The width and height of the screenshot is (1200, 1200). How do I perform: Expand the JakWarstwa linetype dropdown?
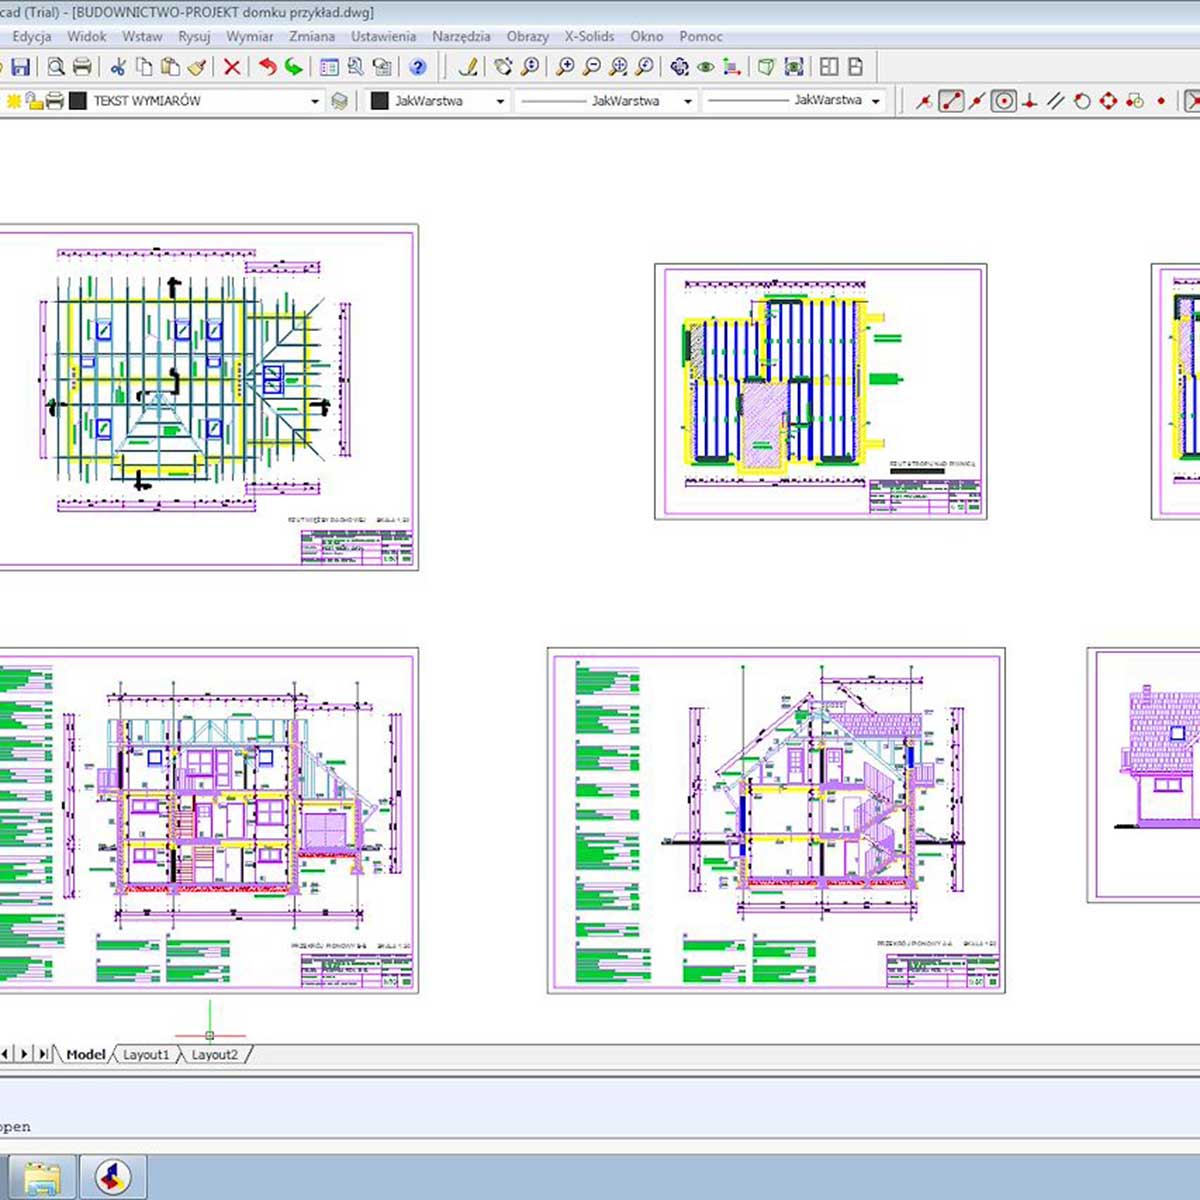(688, 100)
